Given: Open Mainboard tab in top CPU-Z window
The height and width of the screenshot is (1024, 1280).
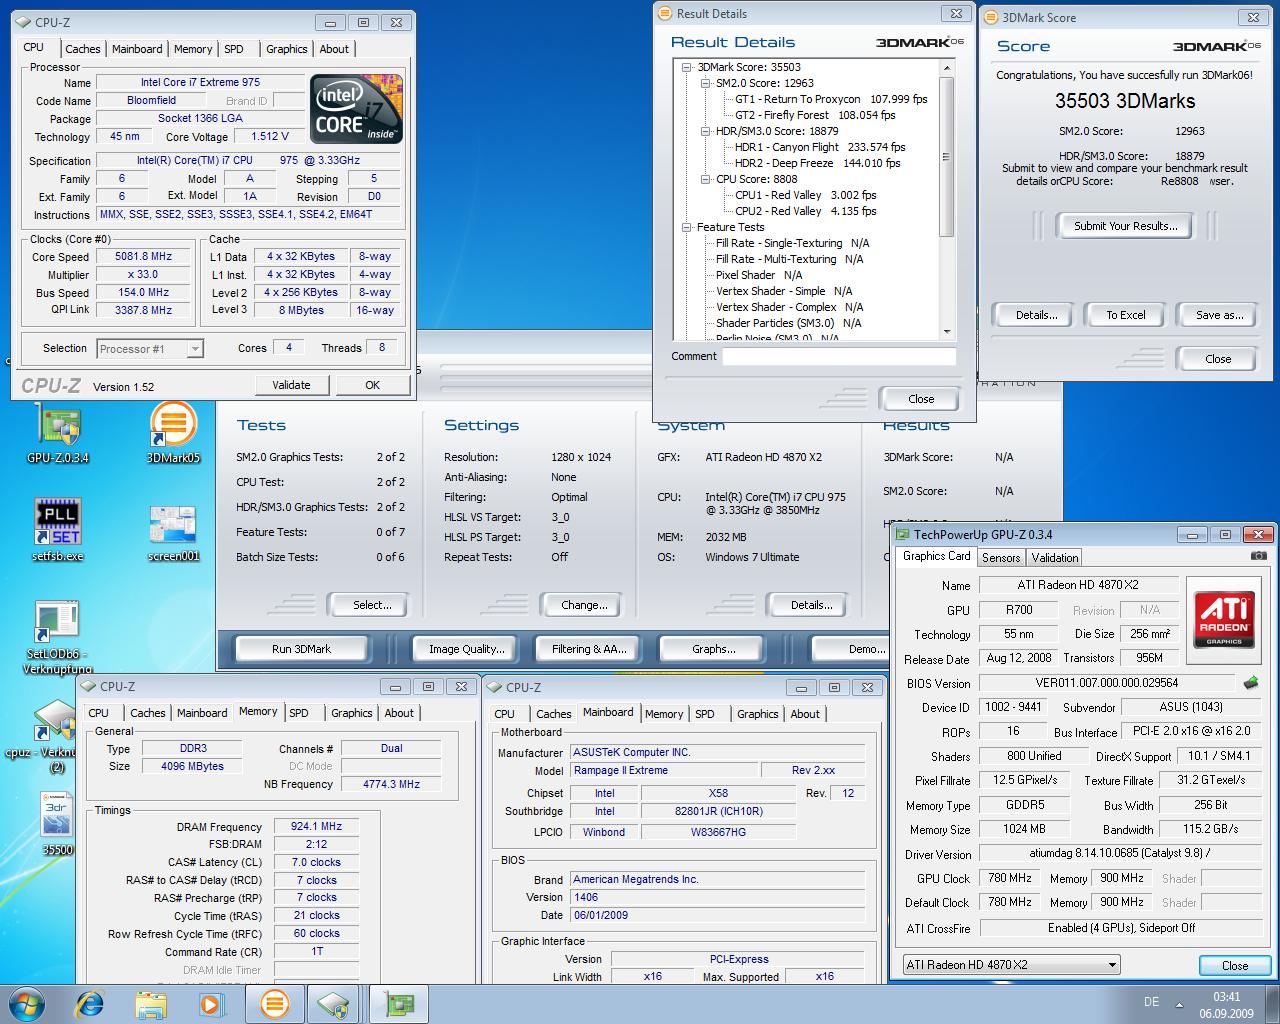Looking at the screenshot, I should pyautogui.click(x=137, y=49).
